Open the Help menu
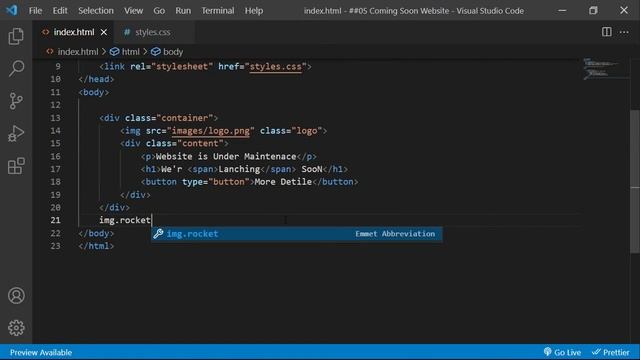The image size is (640, 360). point(253,11)
